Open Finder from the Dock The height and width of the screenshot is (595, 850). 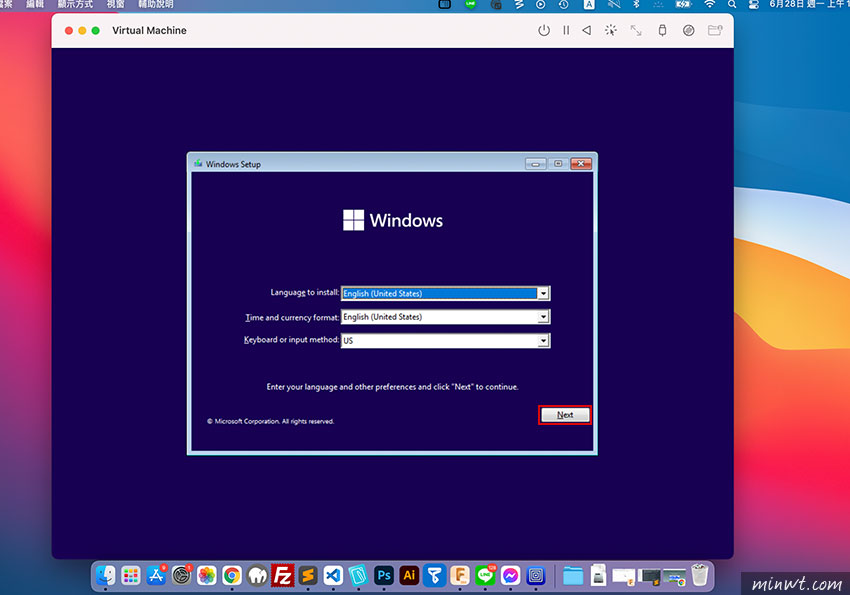(105, 575)
